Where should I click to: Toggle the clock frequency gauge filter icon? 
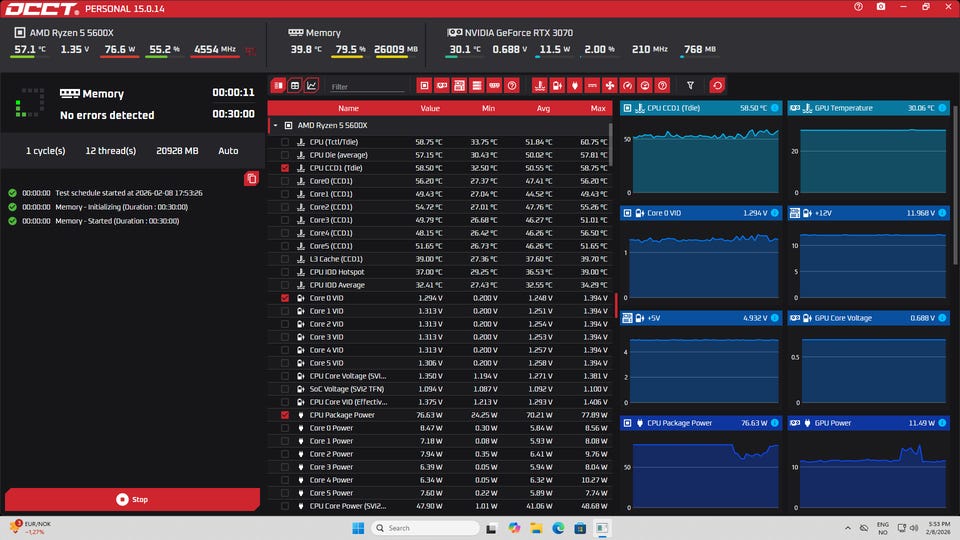pyautogui.click(x=628, y=86)
